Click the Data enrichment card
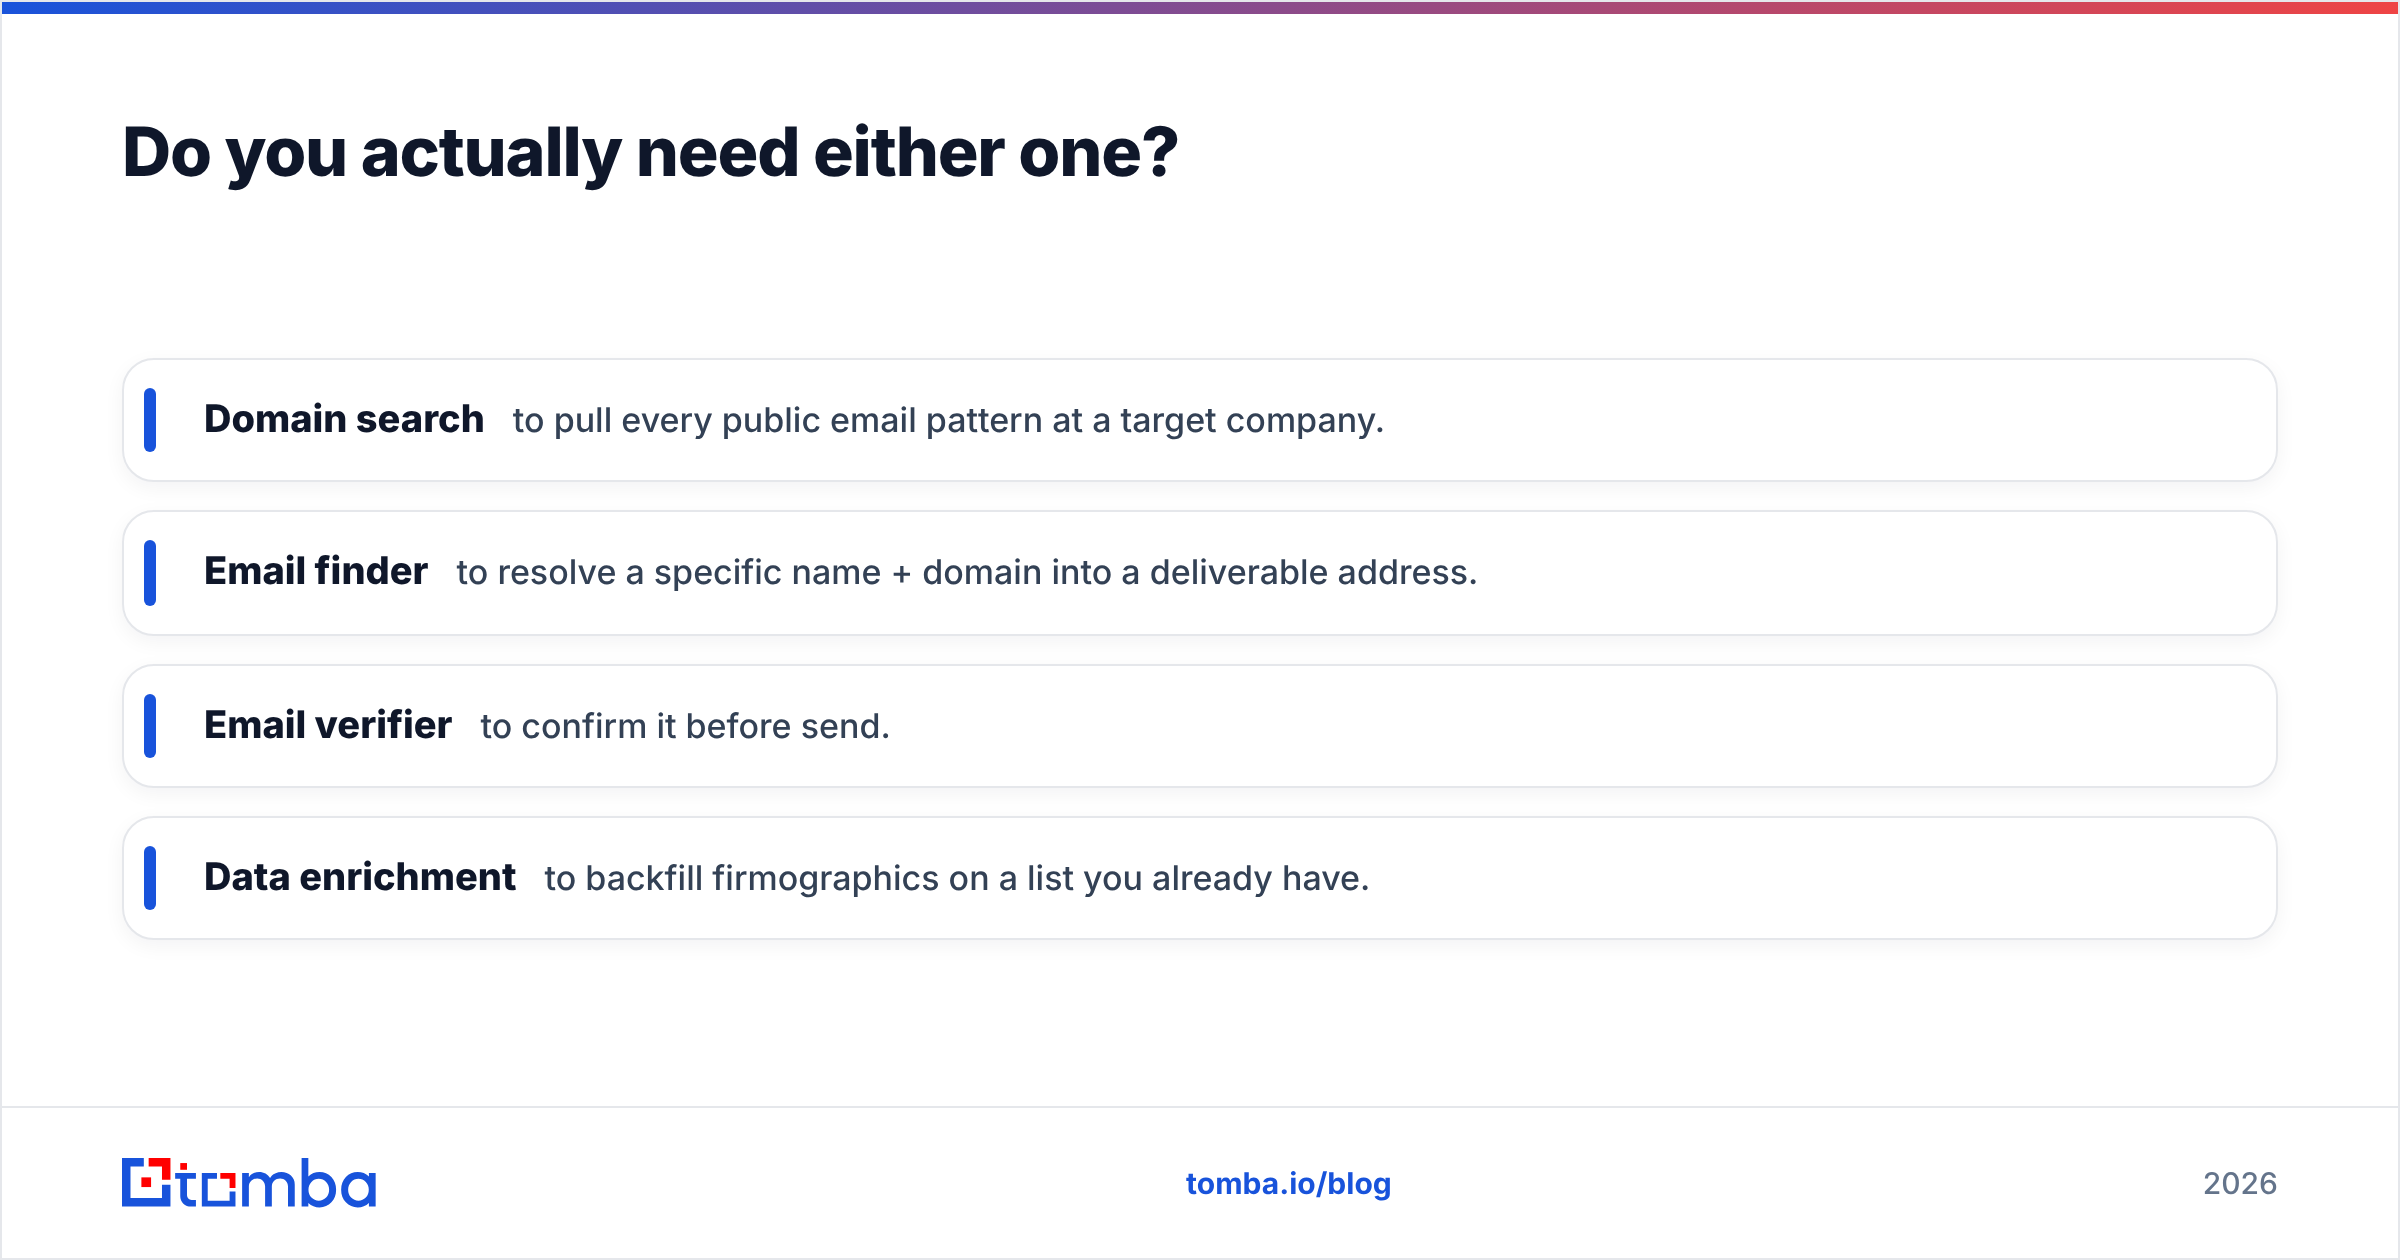The height and width of the screenshot is (1260, 2400). 1200,878
